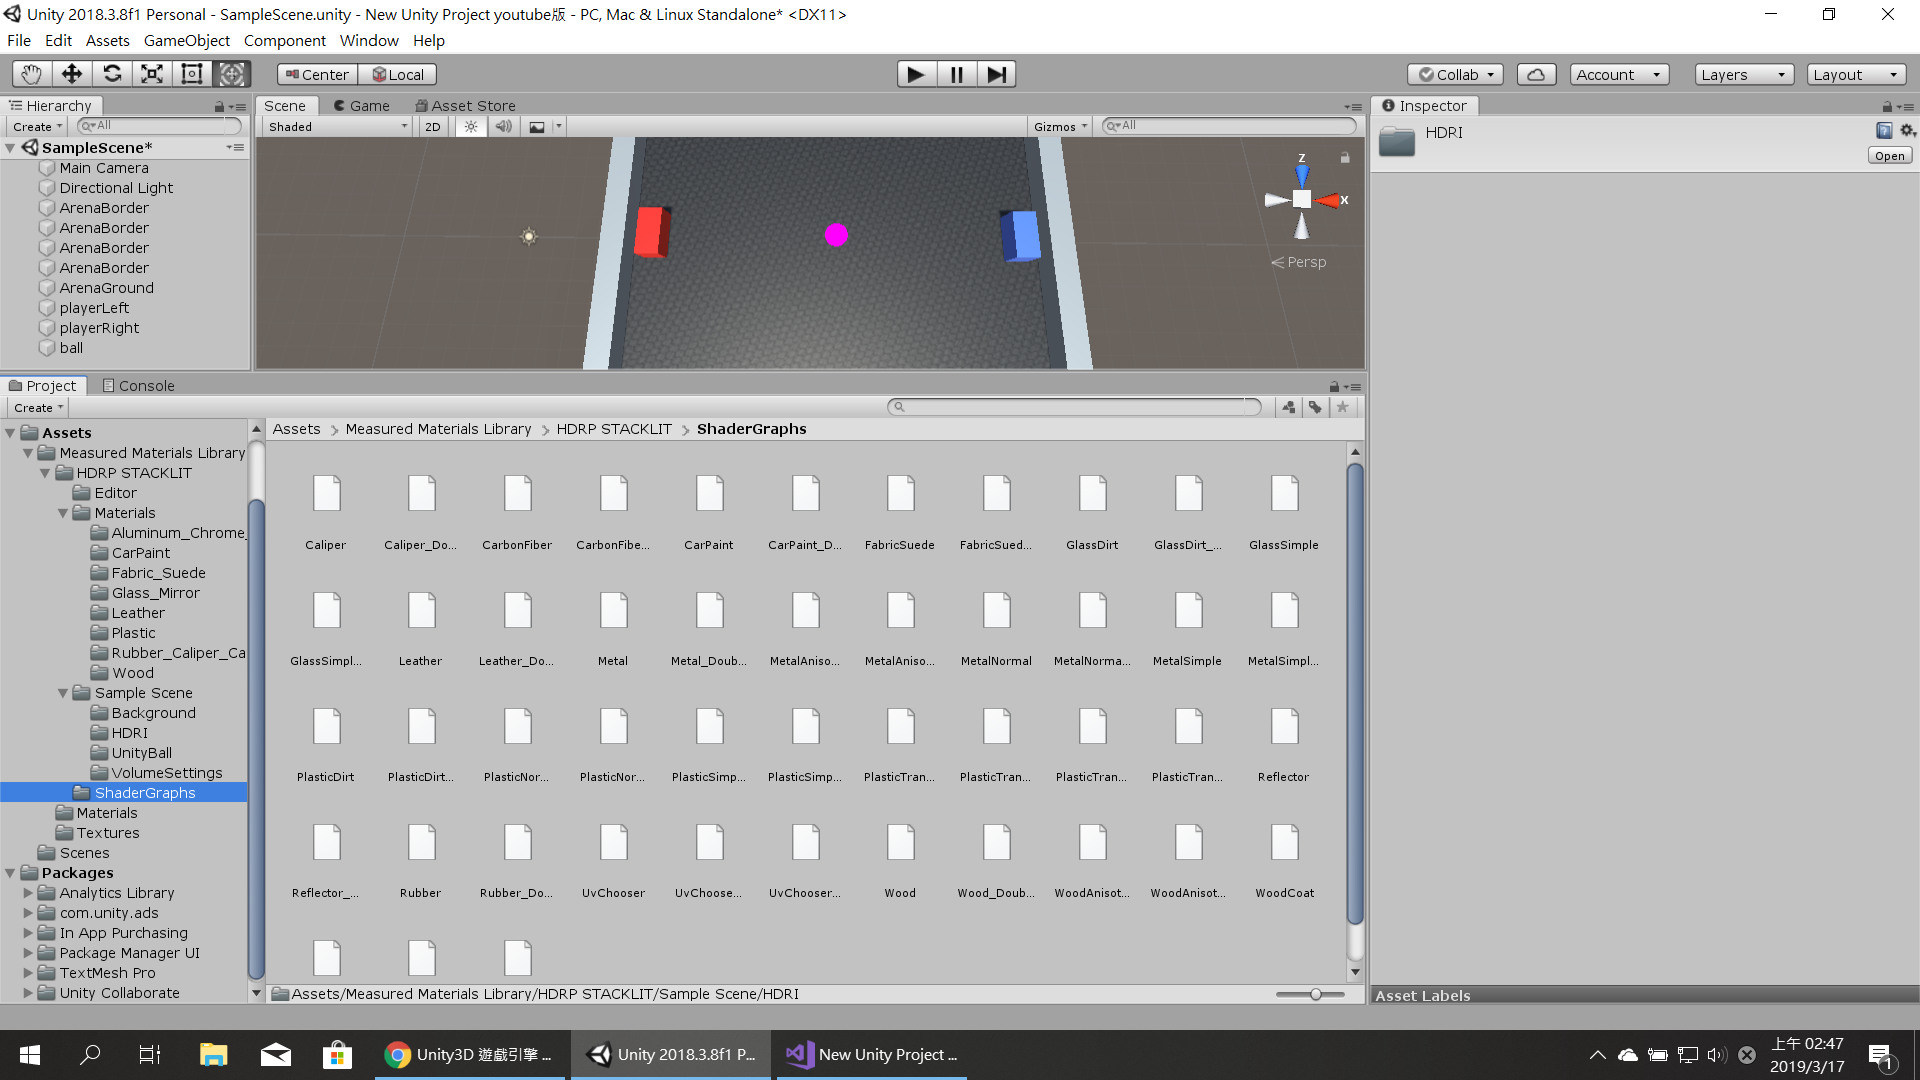
Task: Go to HDRP STACKLIT breadcrumb
Action: pos(614,429)
